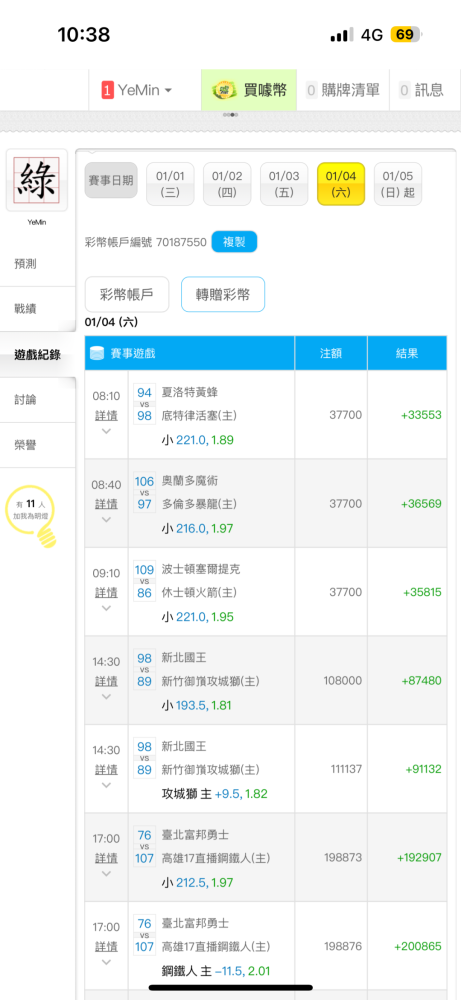
Task: Copy account number with 複製 button
Action: pos(234,242)
